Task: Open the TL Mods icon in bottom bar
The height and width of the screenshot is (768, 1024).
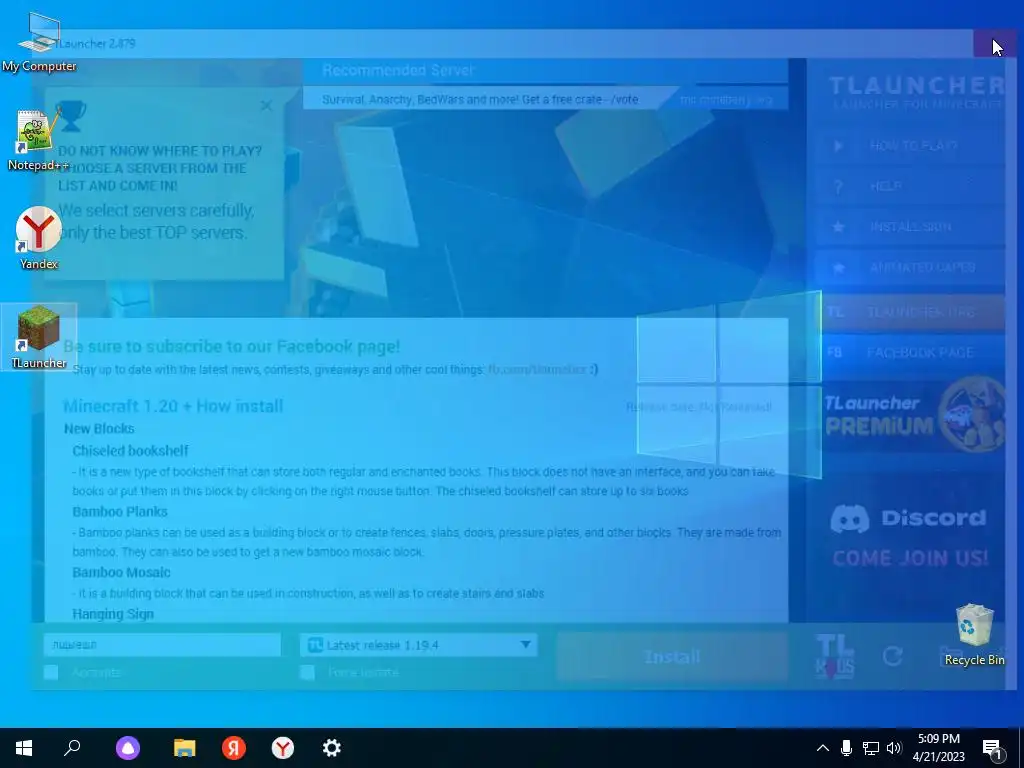Action: click(x=835, y=656)
